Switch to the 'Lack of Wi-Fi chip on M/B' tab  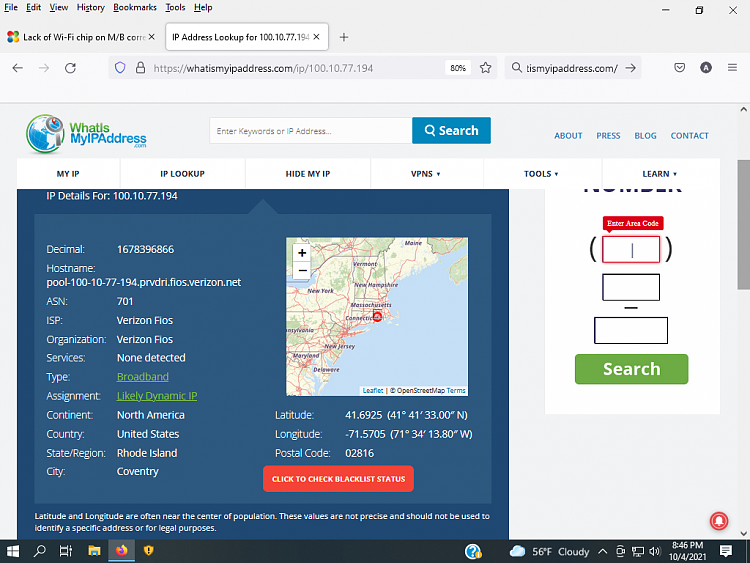81,37
